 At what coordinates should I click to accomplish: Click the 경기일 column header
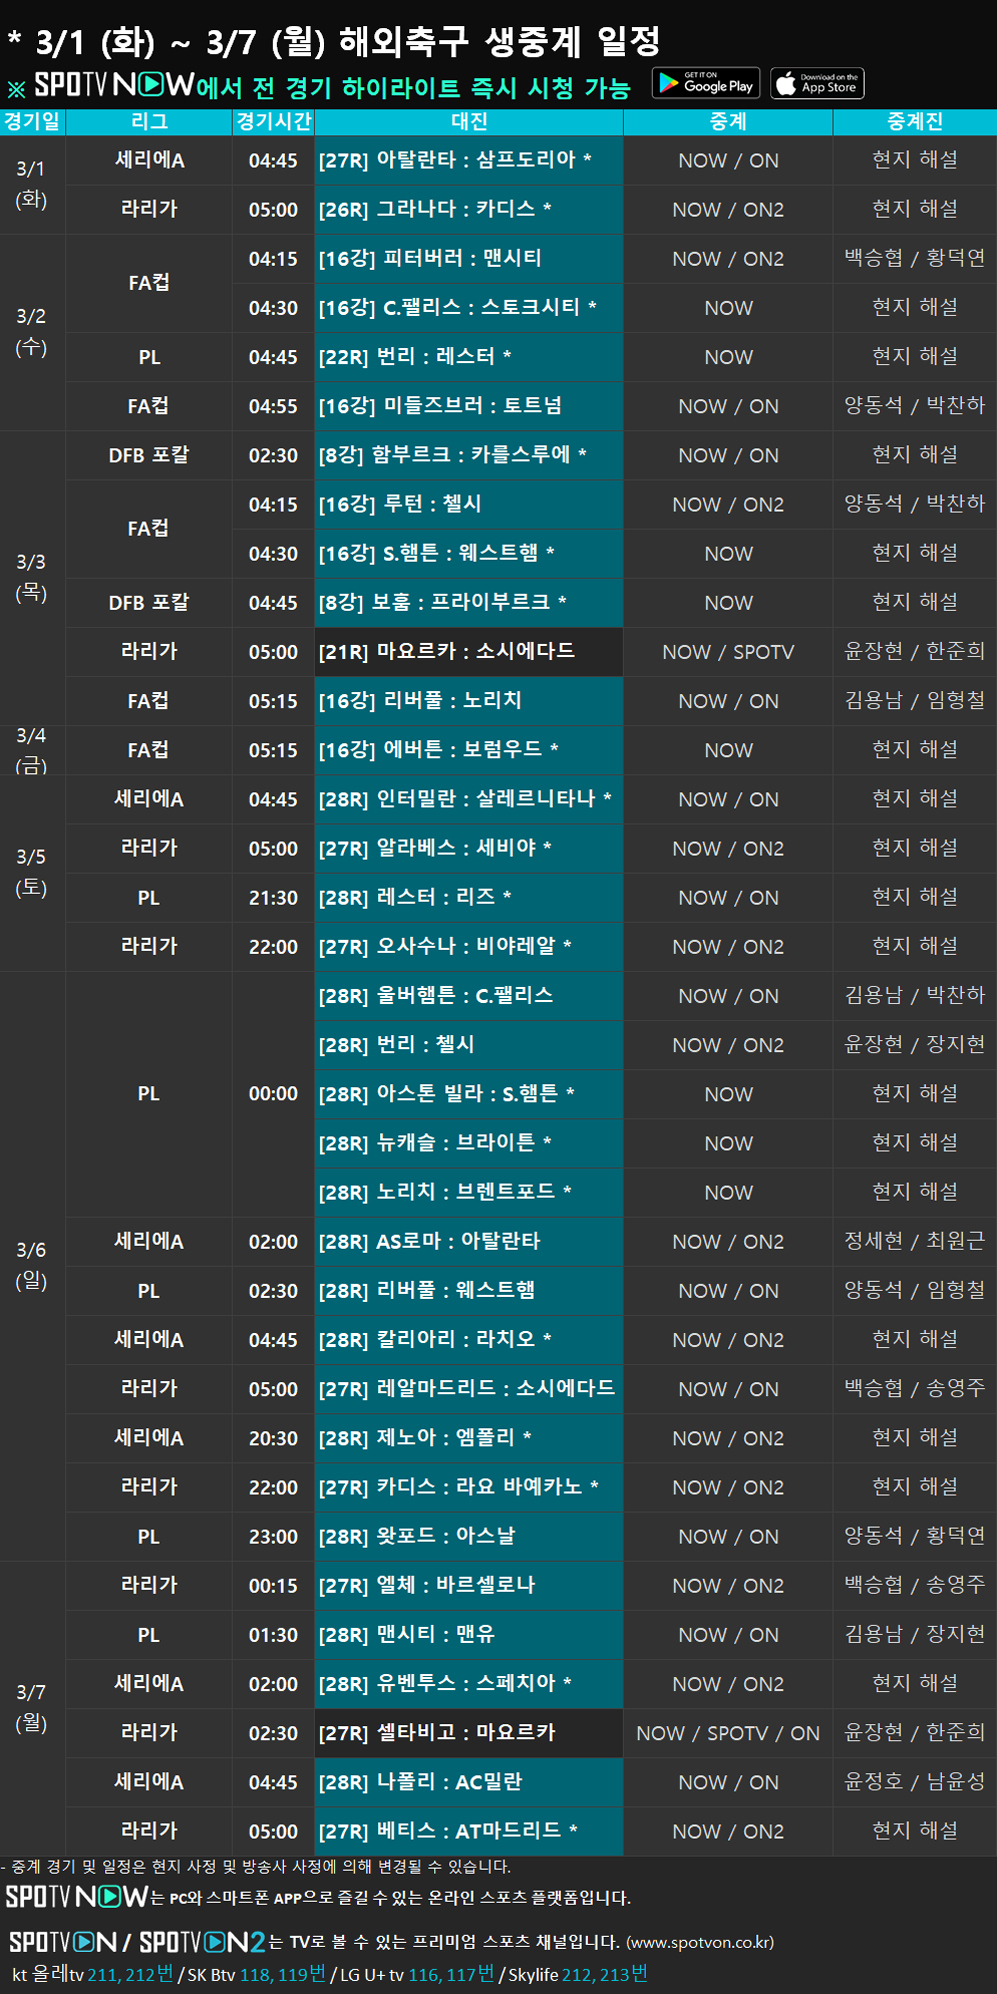(32, 122)
